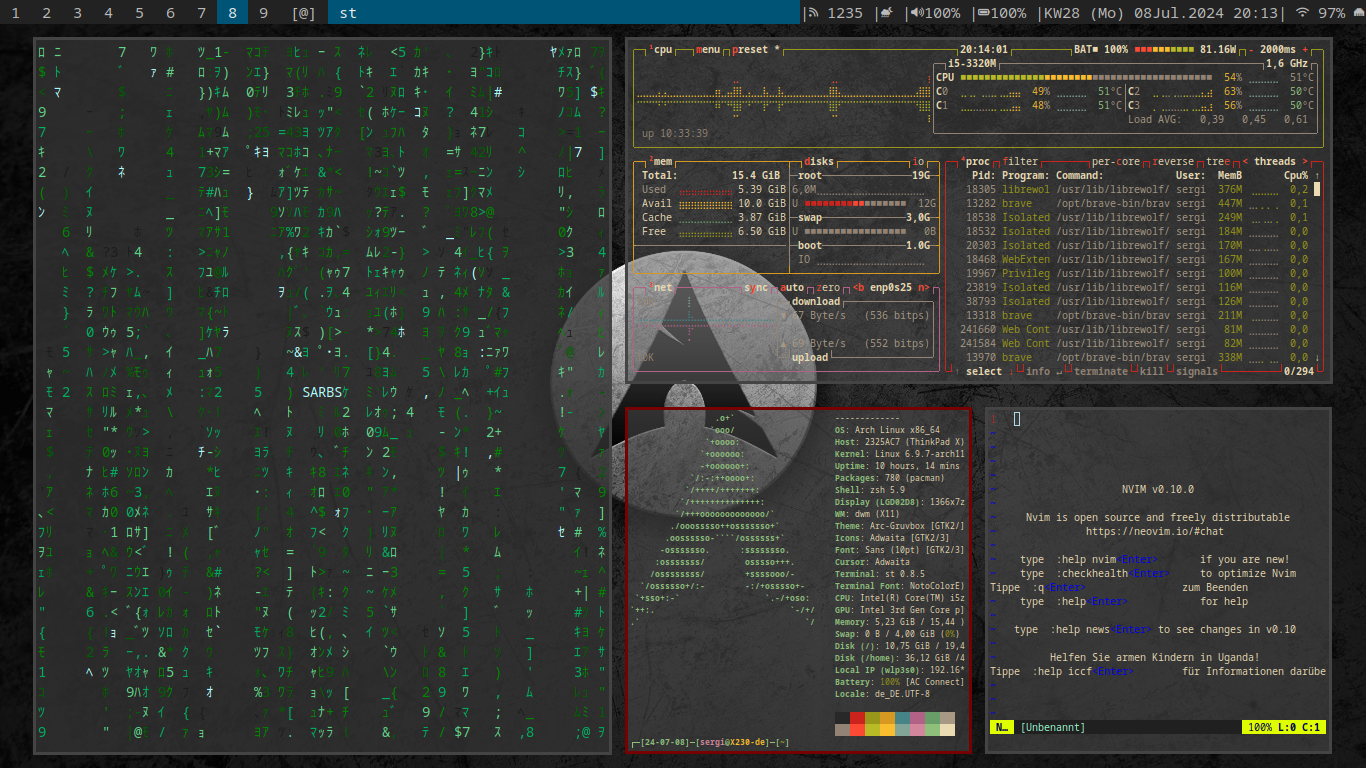Viewport: 1366px width, 768px height.
Task: Click the threads sort-column selector in btop
Action: 1275,161
